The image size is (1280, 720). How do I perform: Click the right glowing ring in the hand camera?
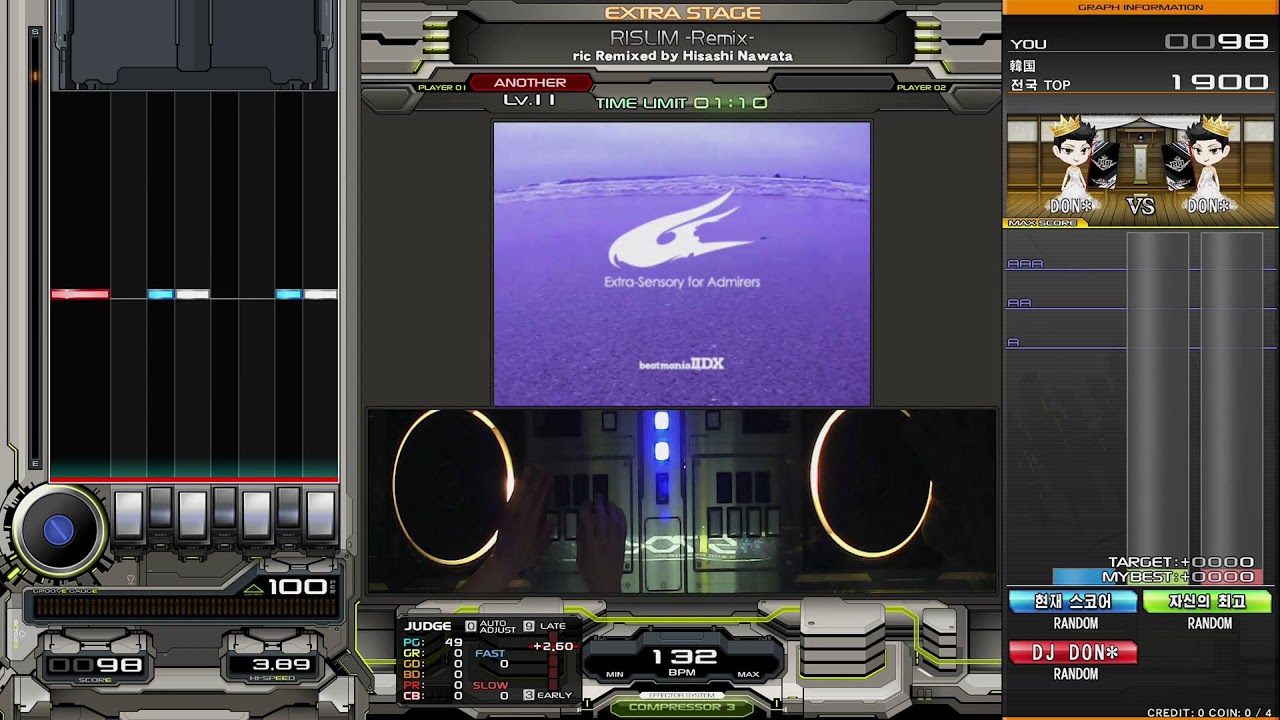(871, 482)
